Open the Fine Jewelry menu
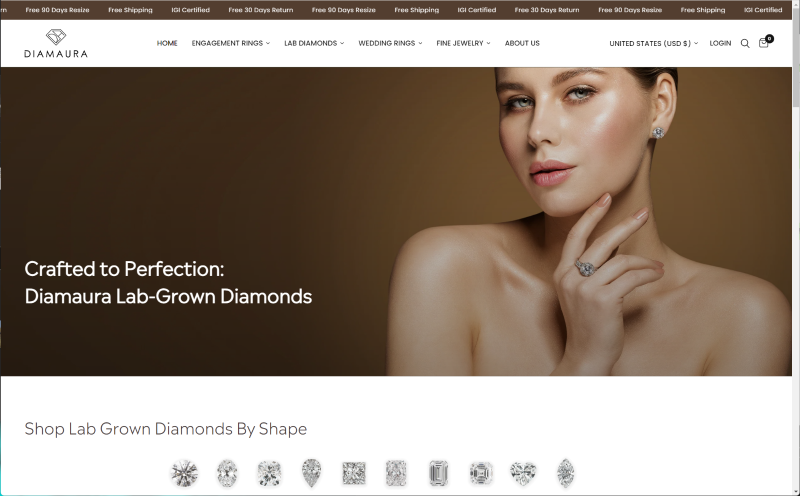 click(463, 43)
